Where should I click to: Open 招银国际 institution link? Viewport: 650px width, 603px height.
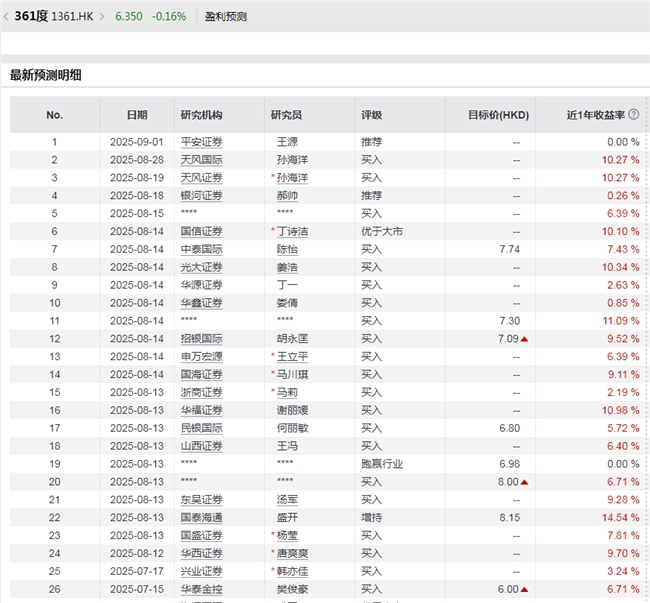point(201,339)
